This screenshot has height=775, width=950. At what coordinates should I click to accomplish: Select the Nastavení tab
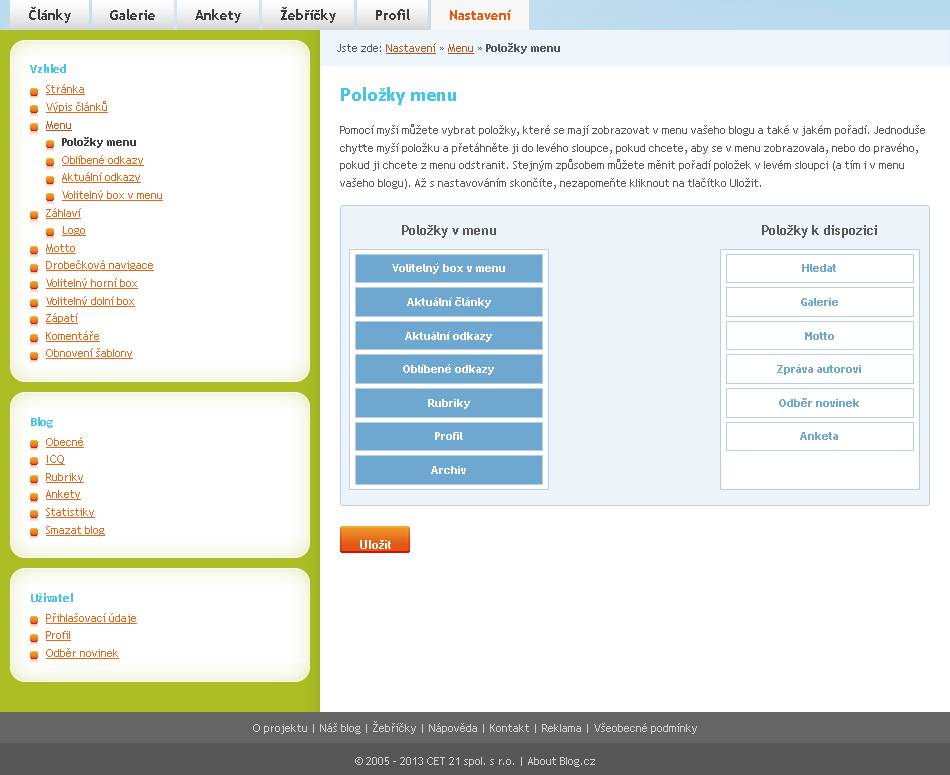(479, 15)
